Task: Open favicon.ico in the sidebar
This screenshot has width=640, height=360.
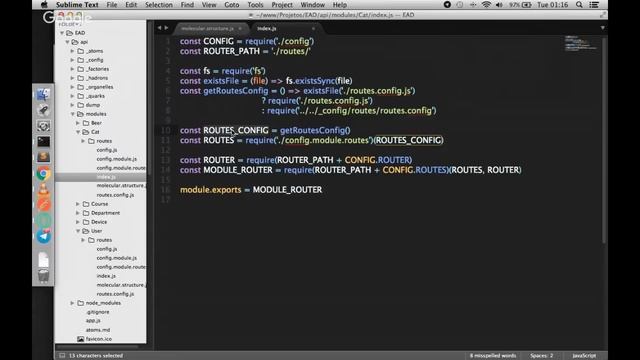Action: [98, 339]
